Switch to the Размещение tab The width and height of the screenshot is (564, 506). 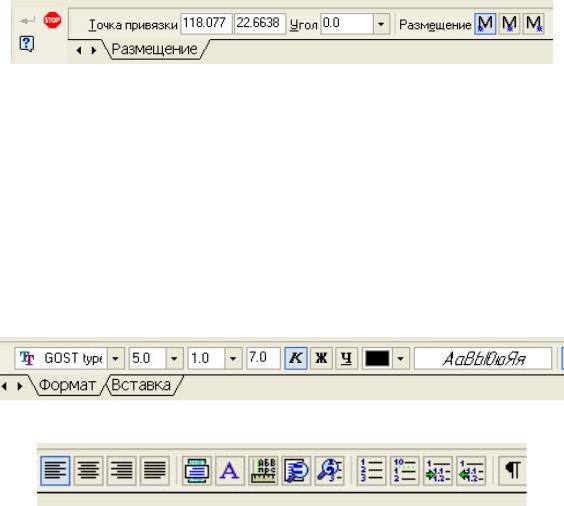point(155,49)
